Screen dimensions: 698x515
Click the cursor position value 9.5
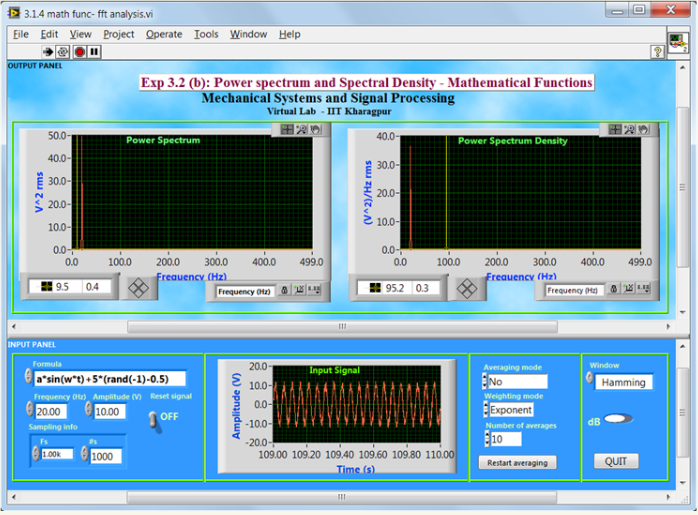pyautogui.click(x=62, y=287)
